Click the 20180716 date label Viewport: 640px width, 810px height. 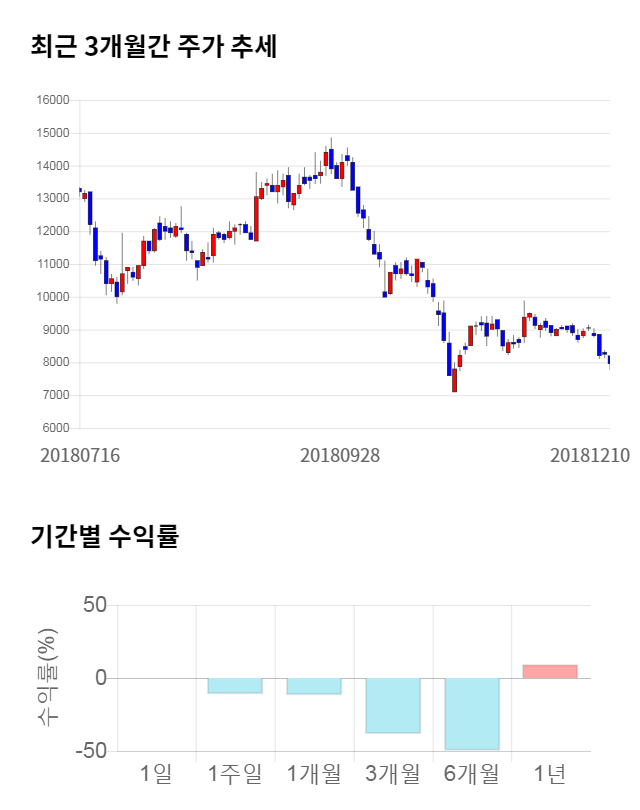click(x=80, y=455)
